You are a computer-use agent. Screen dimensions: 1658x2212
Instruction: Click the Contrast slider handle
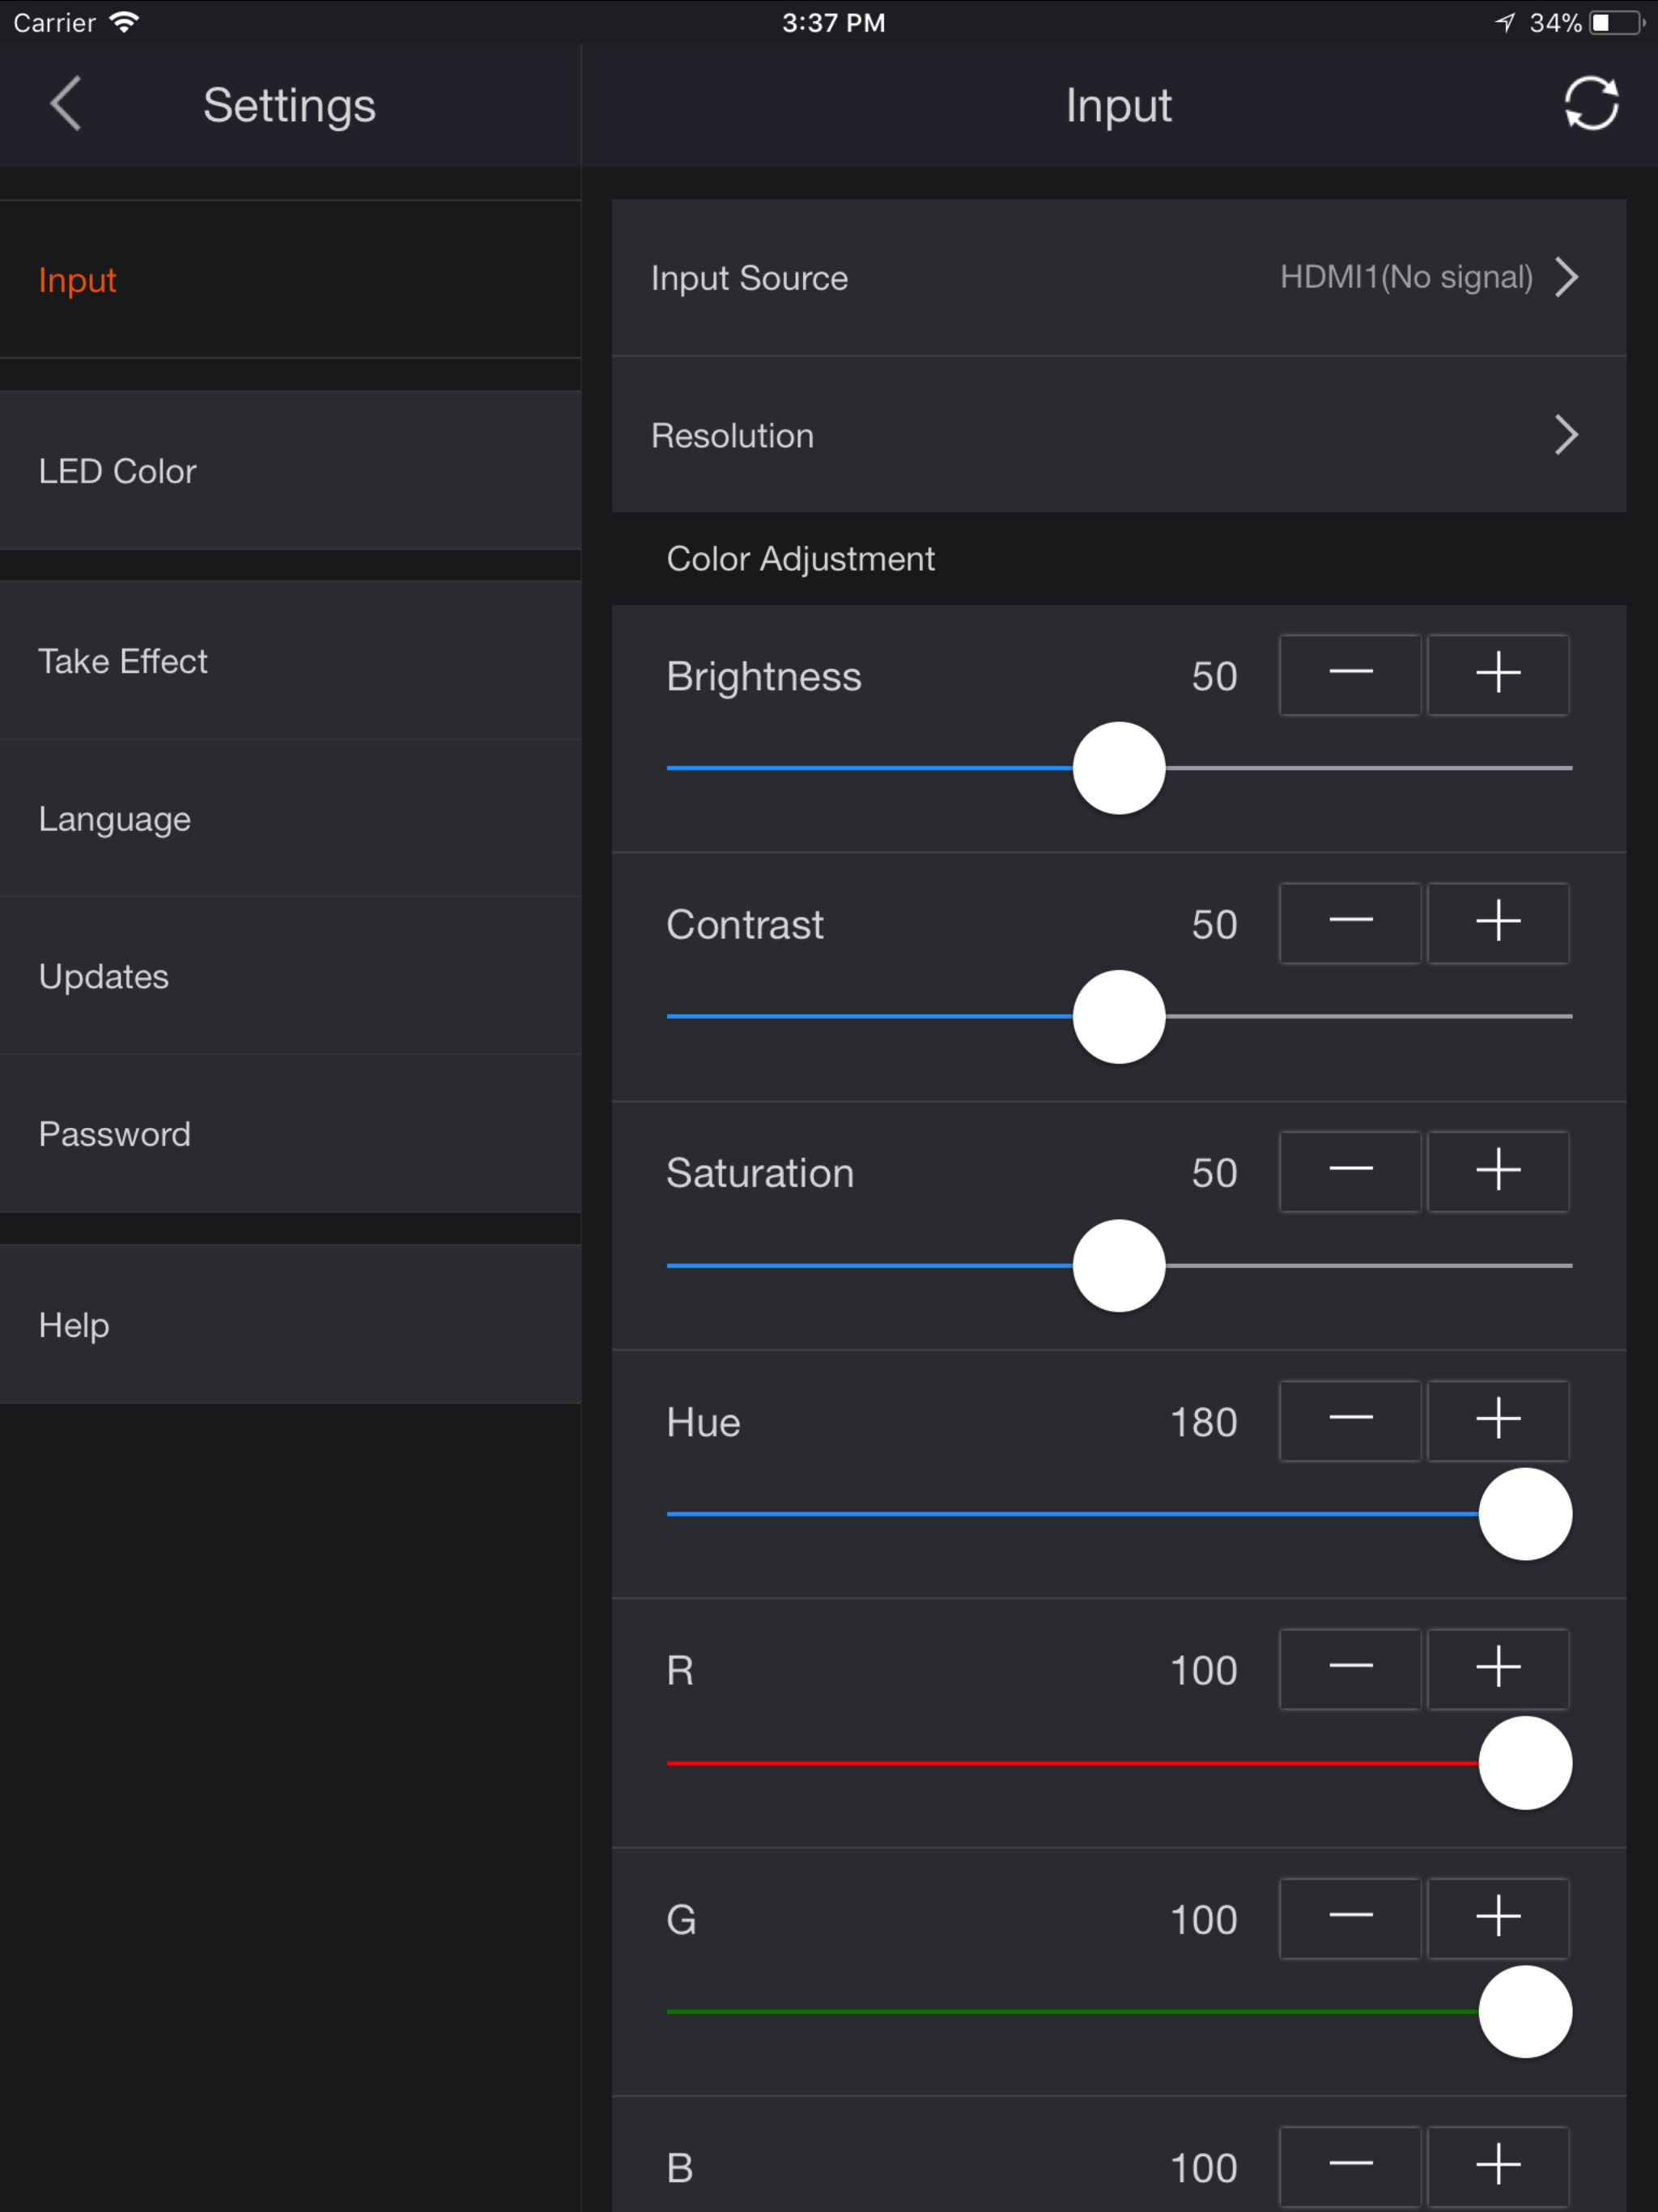coord(1119,1017)
